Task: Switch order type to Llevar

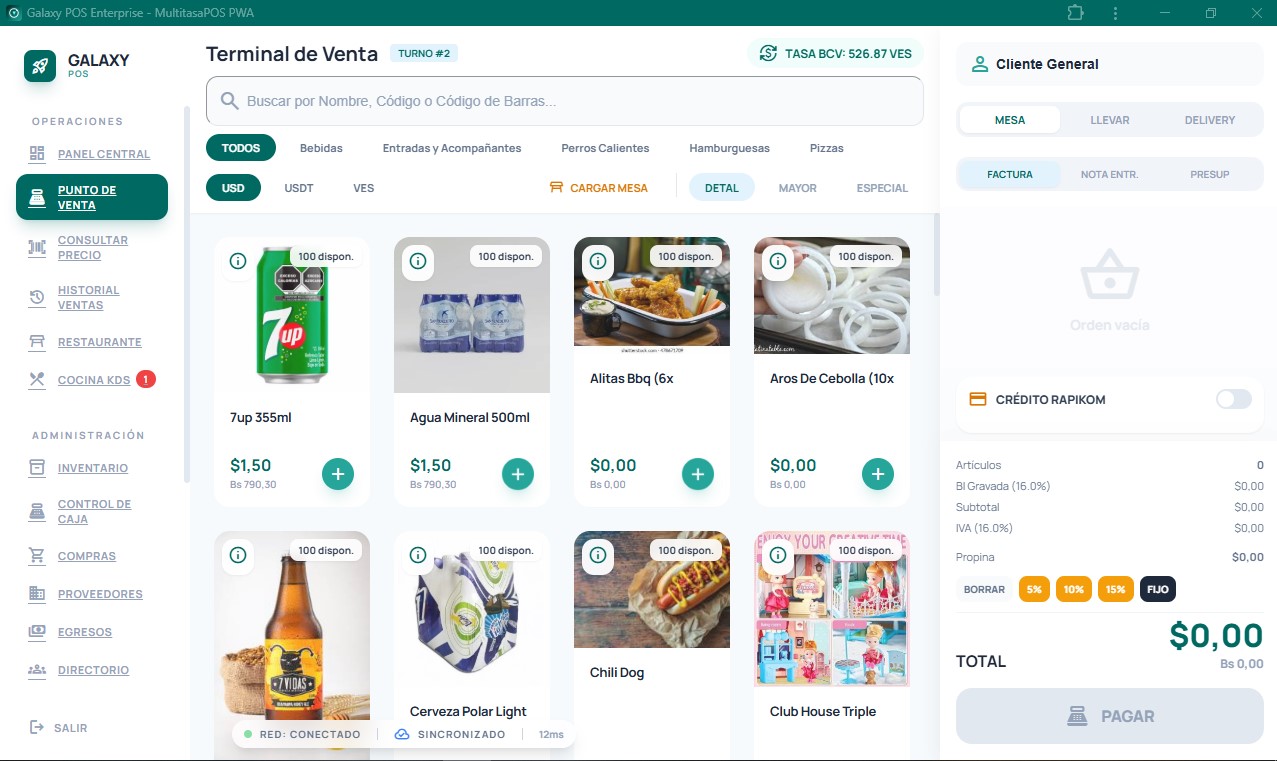Action: point(1110,120)
